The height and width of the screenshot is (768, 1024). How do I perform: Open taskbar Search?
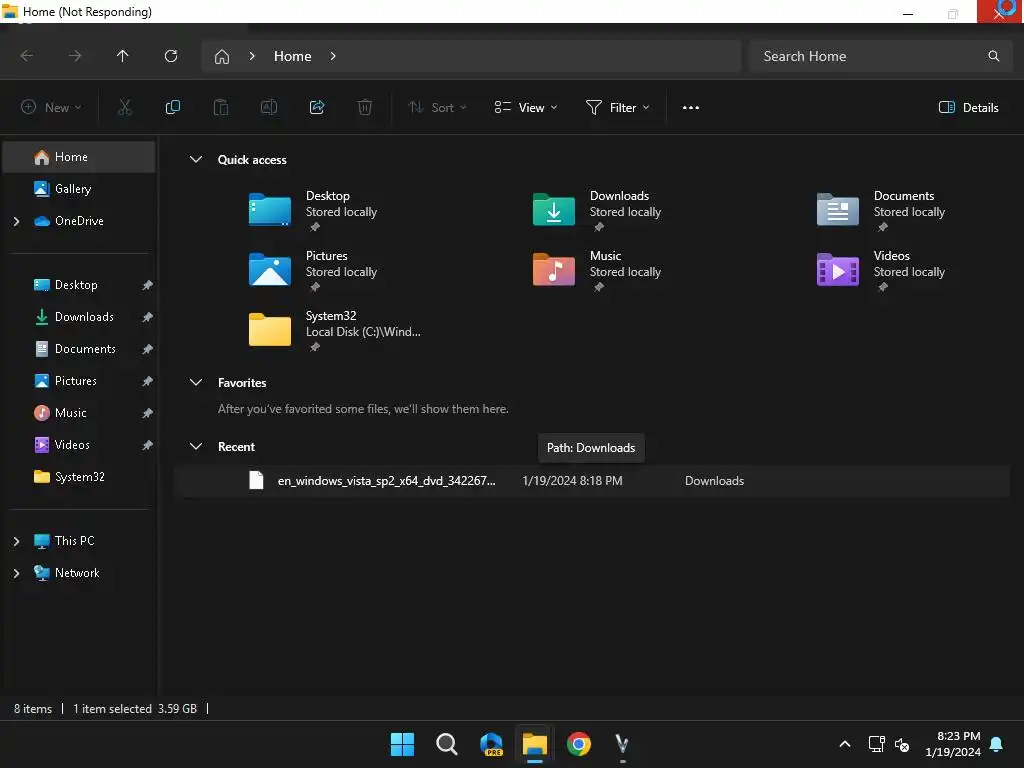[447, 744]
